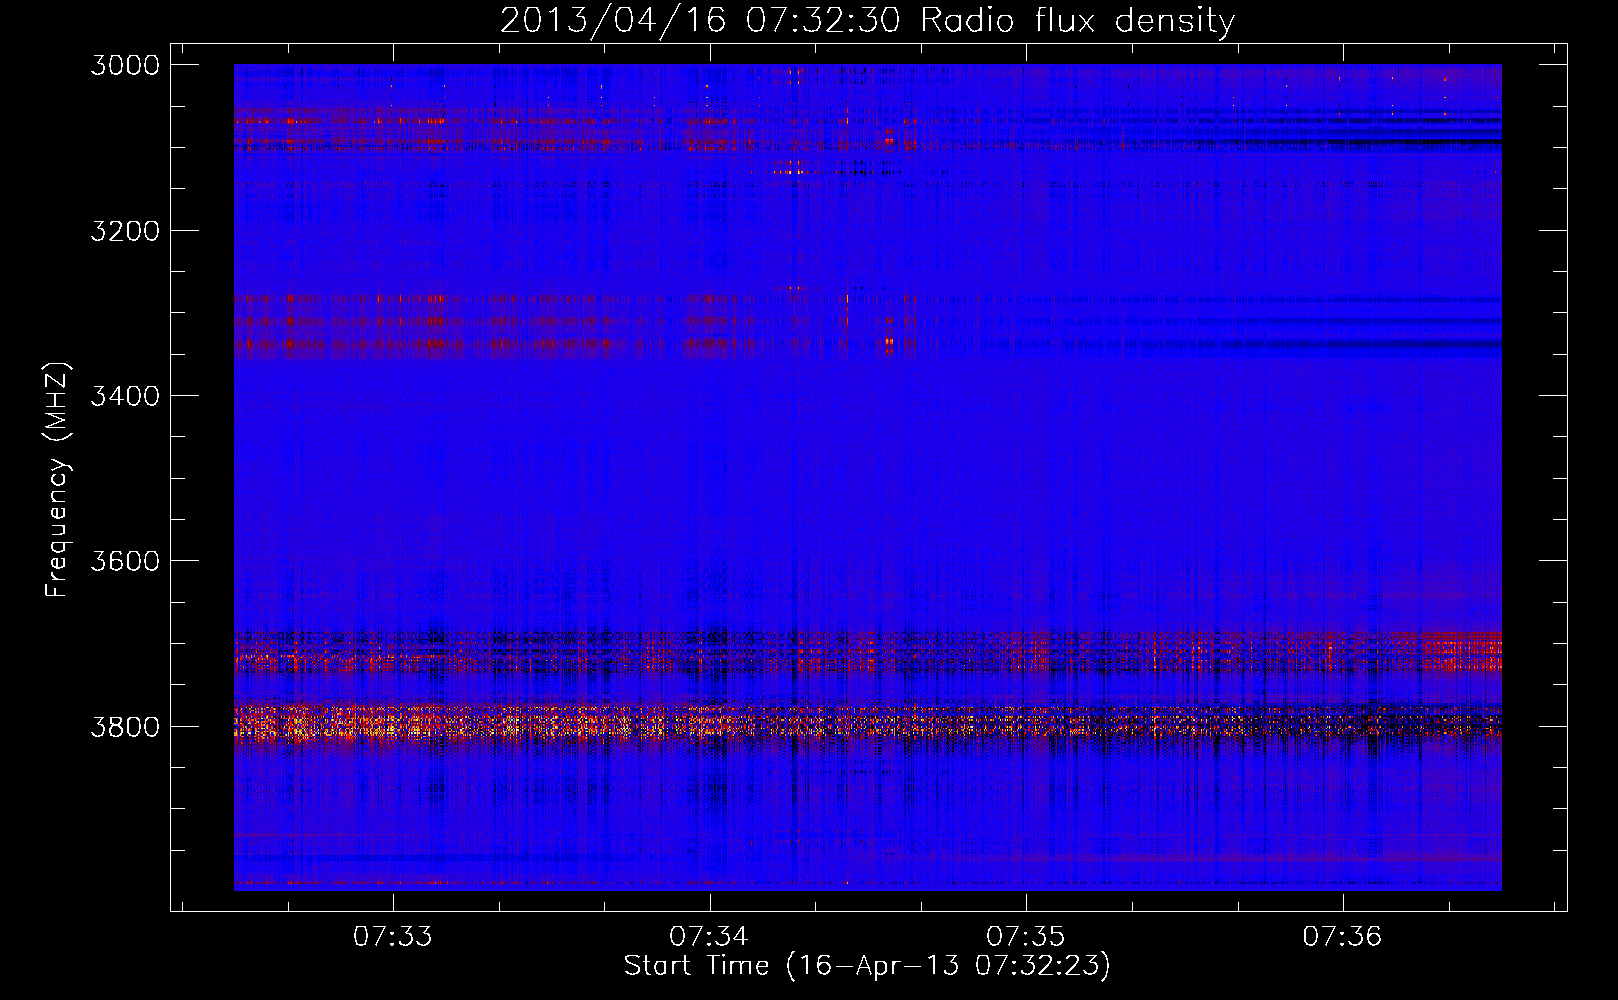Select the '3000' frequency axis label
The height and width of the screenshot is (1000, 1618).
click(125, 65)
